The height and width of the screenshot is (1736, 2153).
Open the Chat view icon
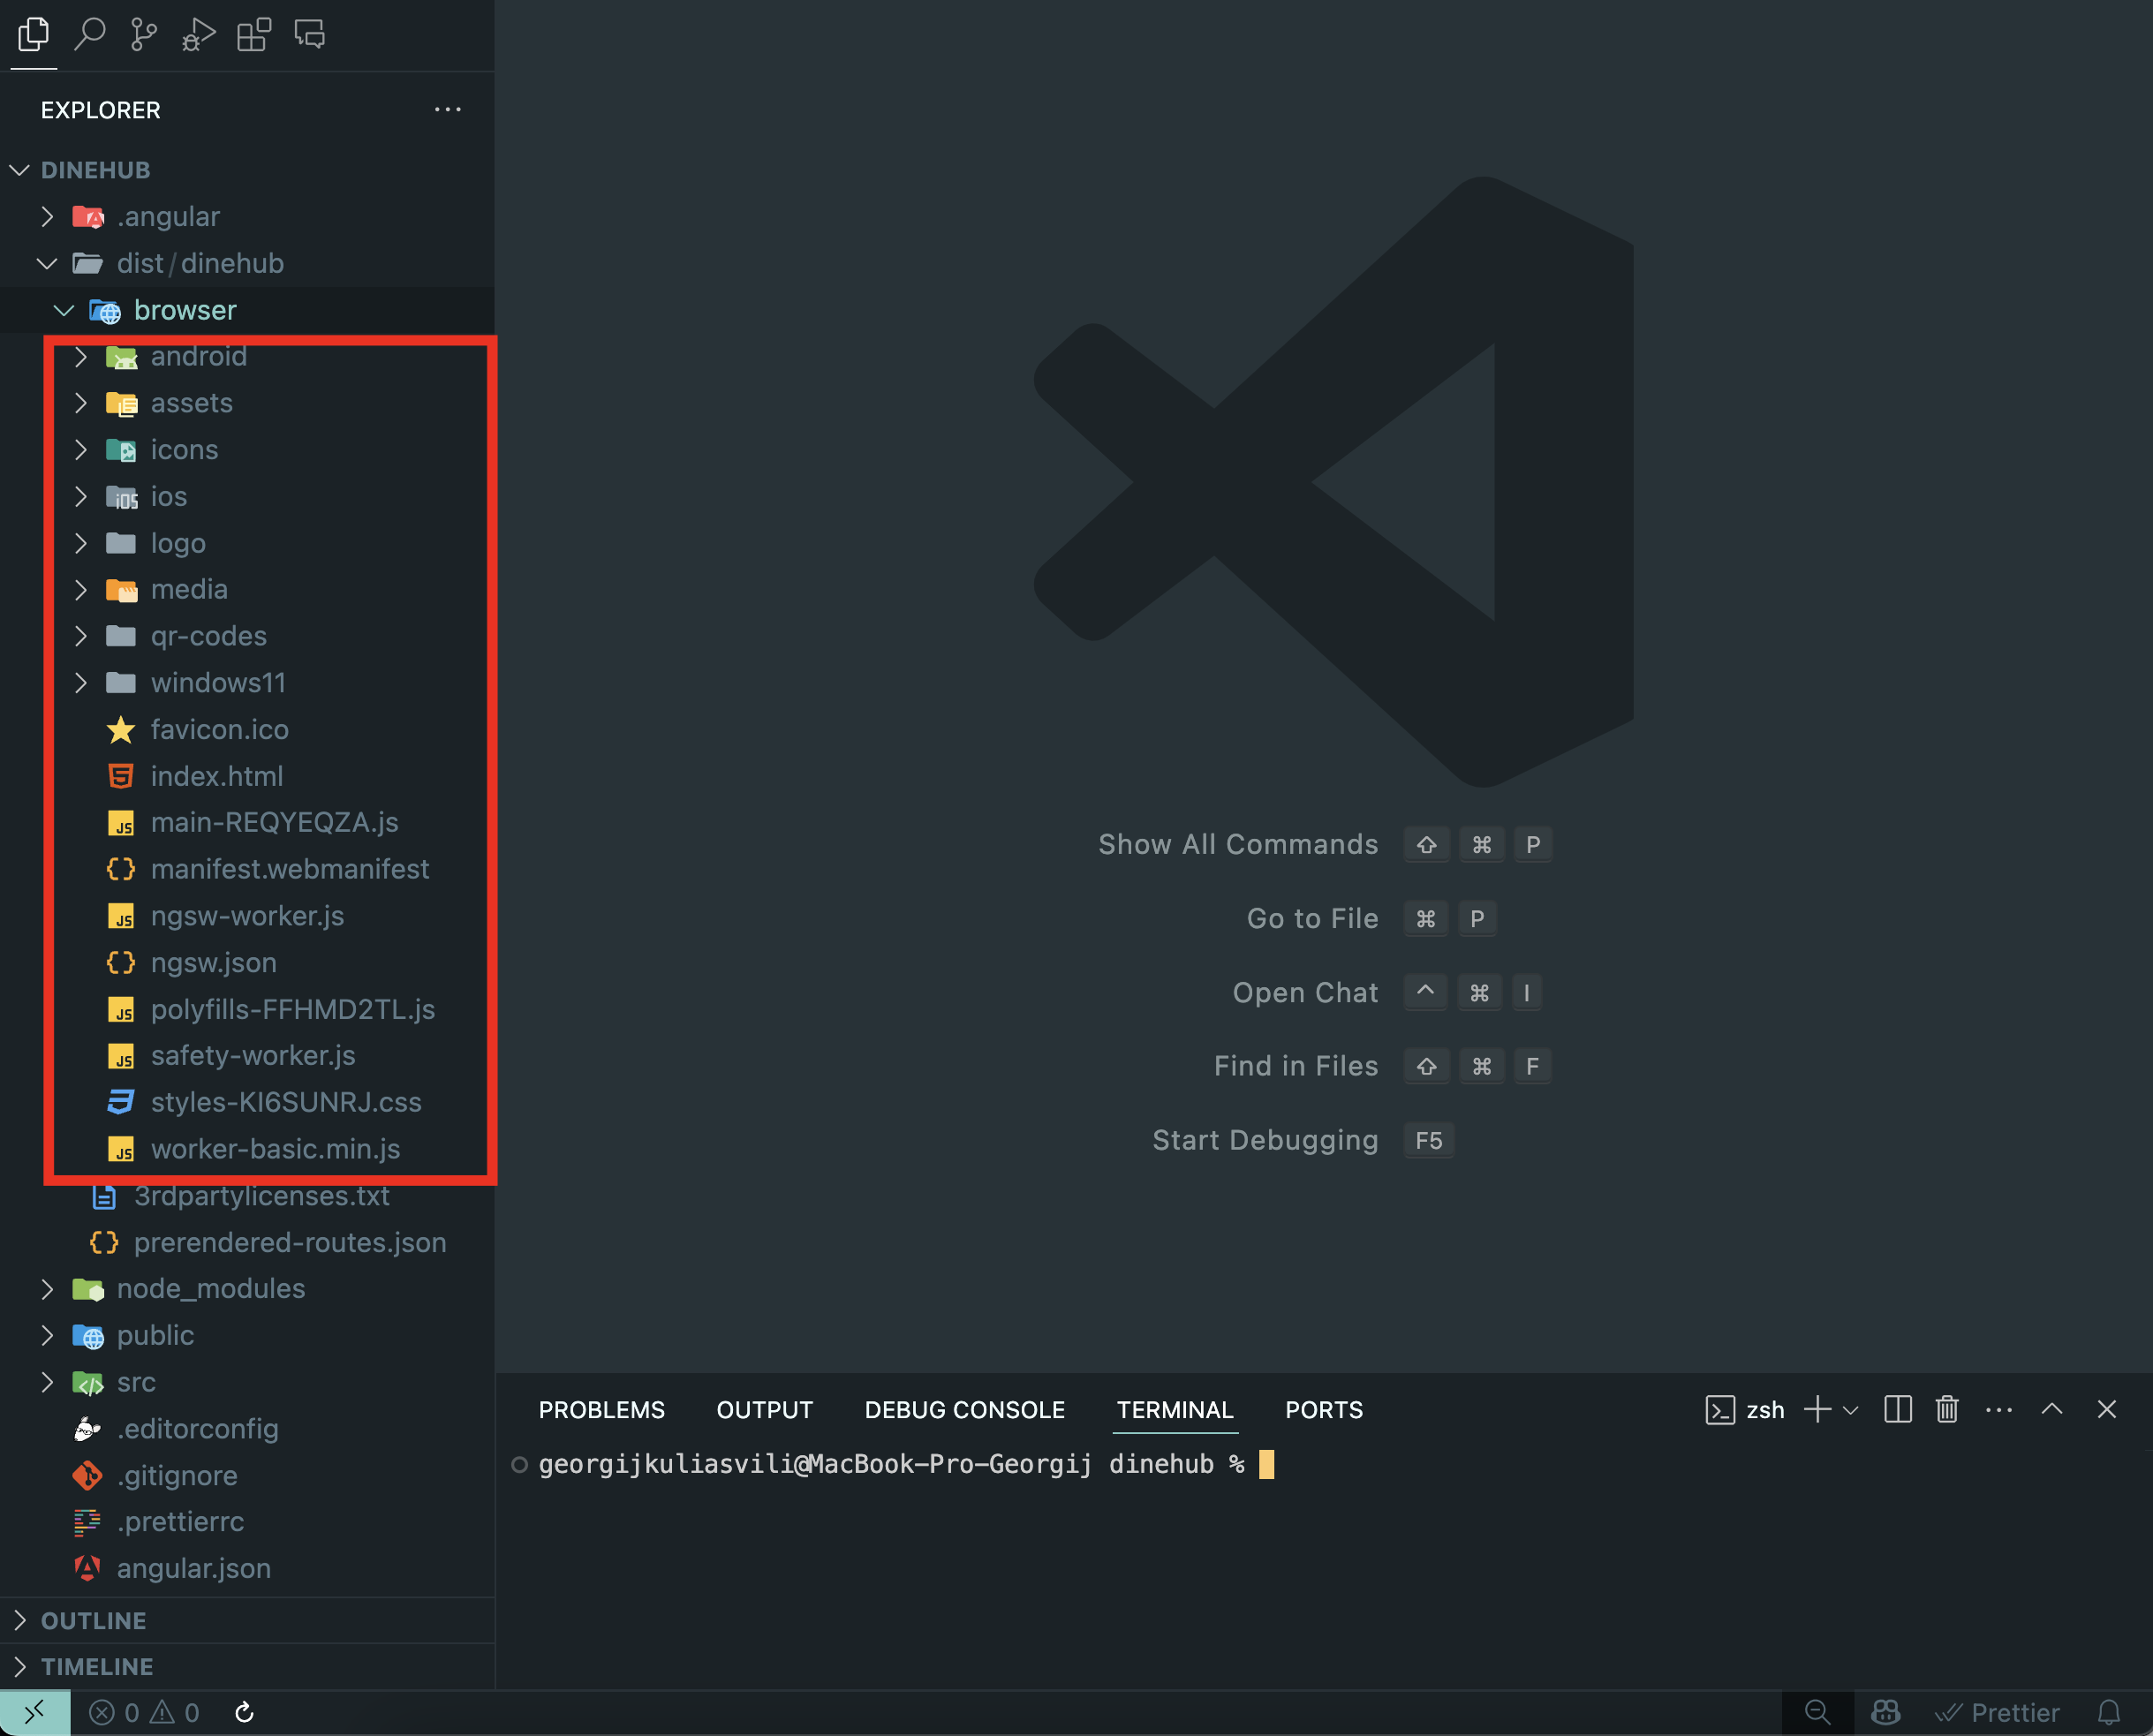310,34
